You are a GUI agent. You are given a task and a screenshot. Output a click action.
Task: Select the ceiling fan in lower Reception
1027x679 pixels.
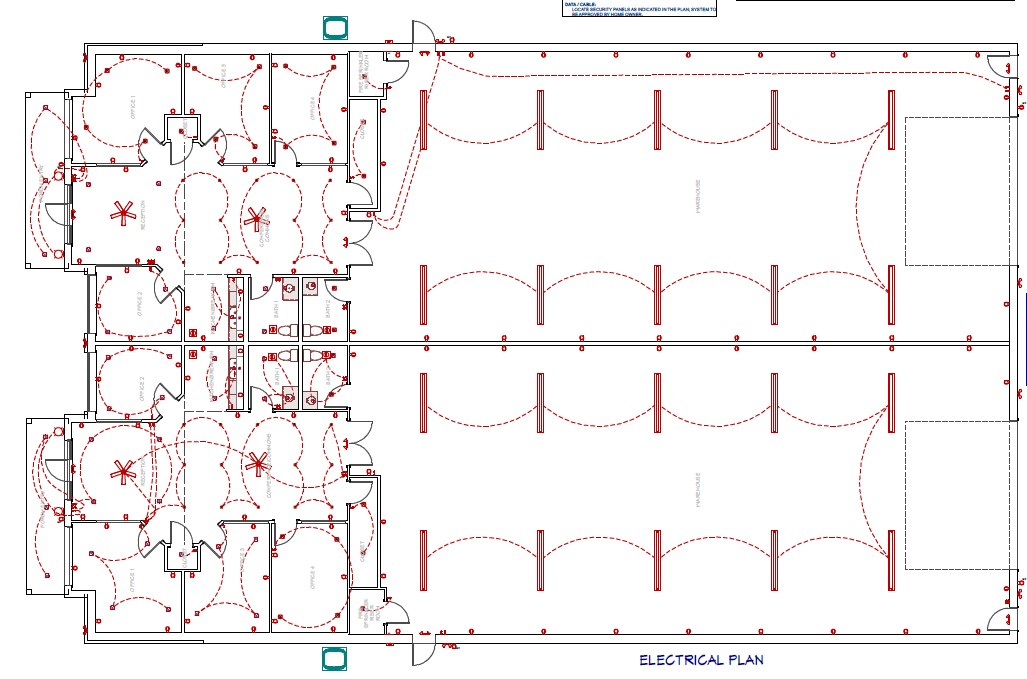click(x=122, y=471)
